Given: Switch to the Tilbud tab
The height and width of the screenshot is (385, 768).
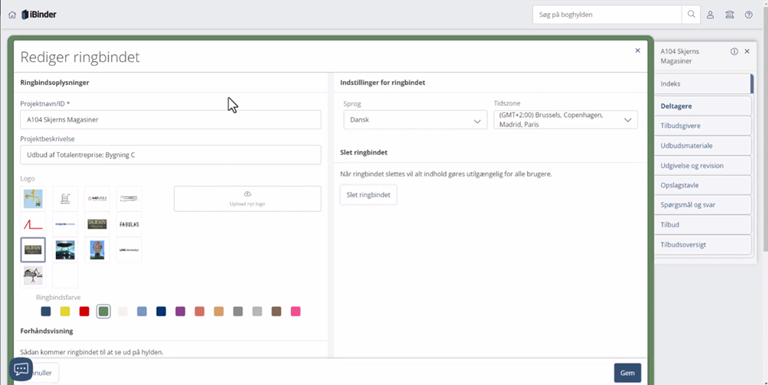Looking at the screenshot, I should pyautogui.click(x=703, y=225).
